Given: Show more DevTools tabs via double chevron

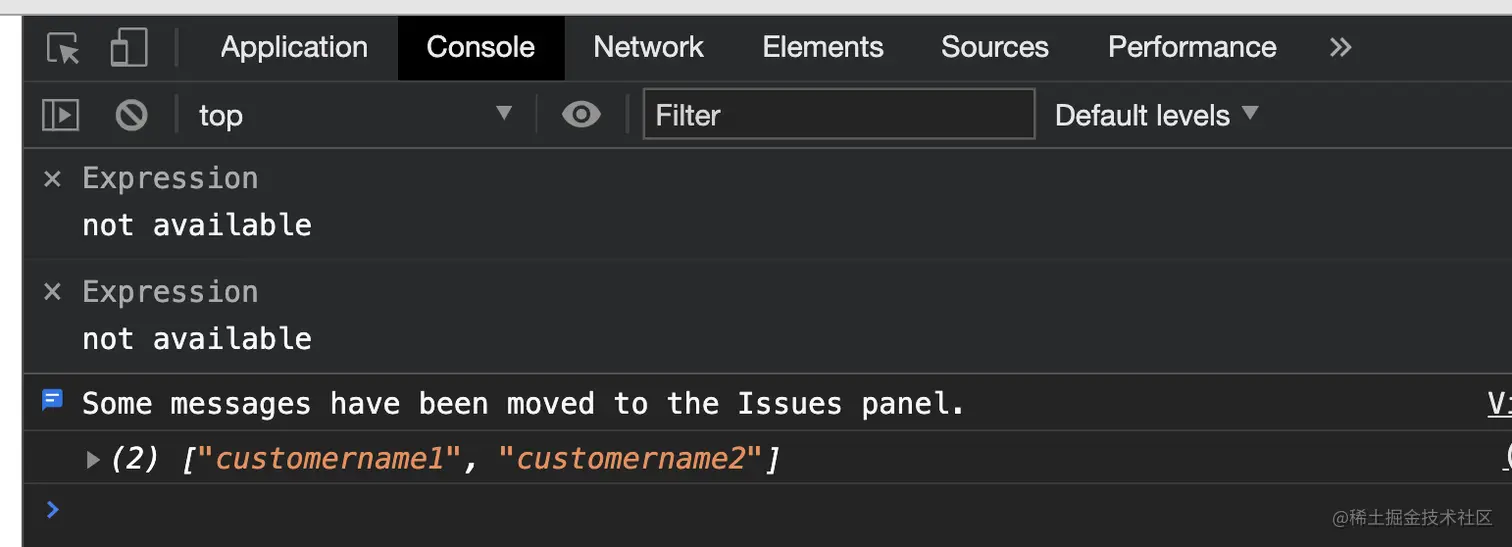Looking at the screenshot, I should coord(1340,47).
